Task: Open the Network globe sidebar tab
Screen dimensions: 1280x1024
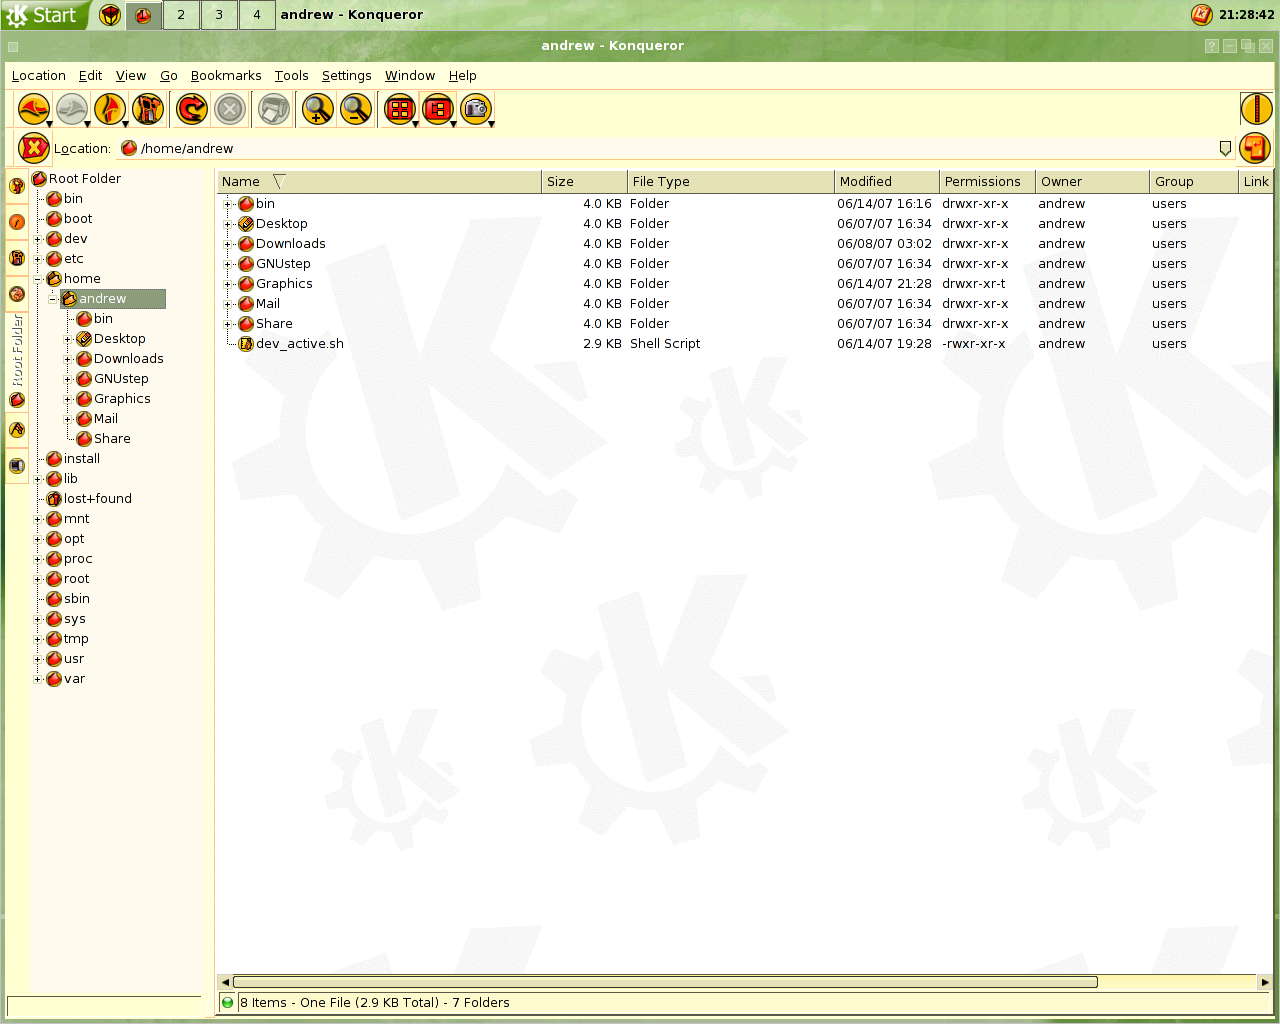Action: click(17, 294)
